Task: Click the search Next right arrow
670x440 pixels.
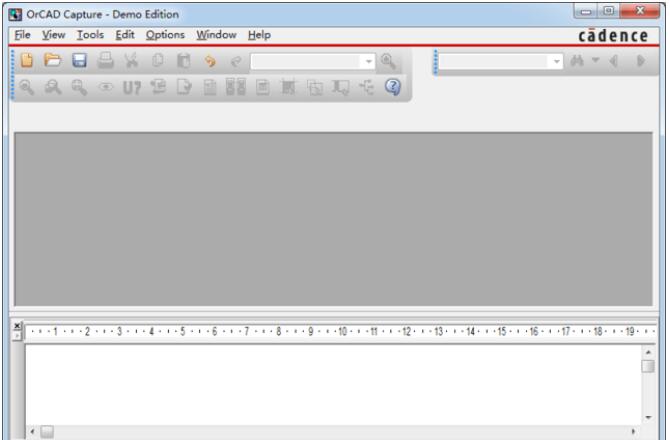Action: pyautogui.click(x=641, y=61)
